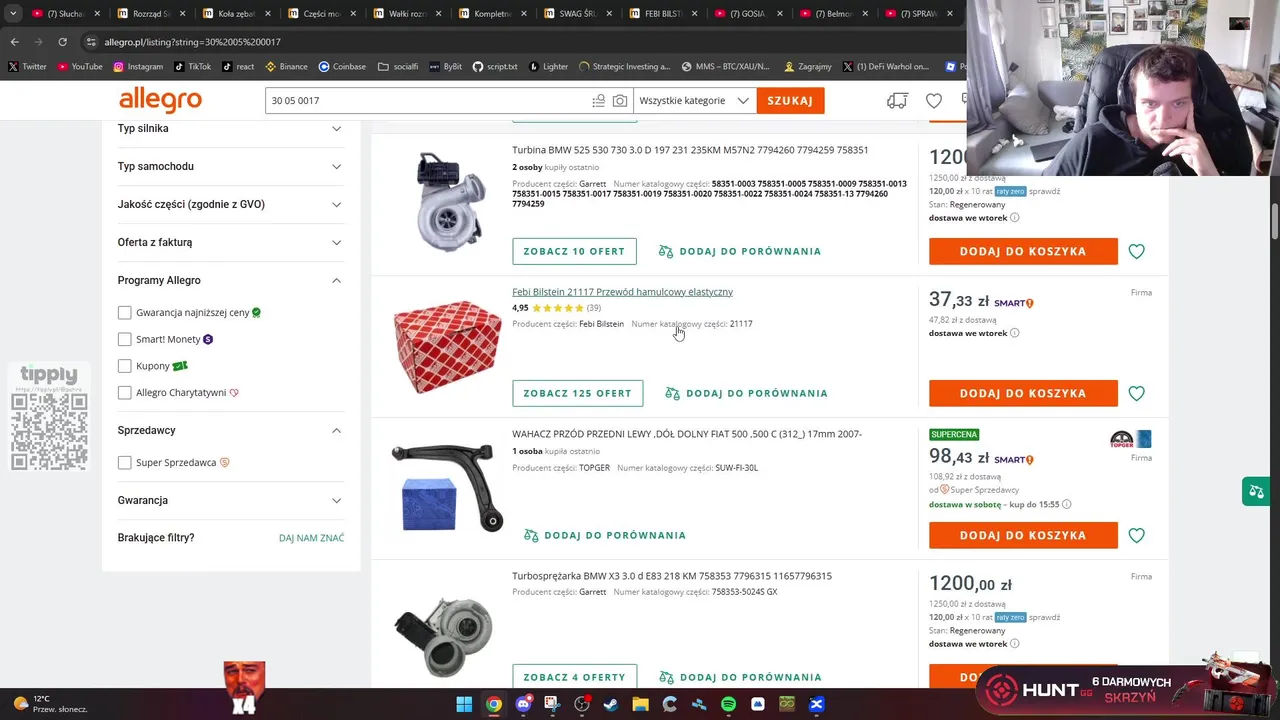The width and height of the screenshot is (1280, 720).
Task: Open Chrome tab search dropdown arrow
Action: coord(12,14)
